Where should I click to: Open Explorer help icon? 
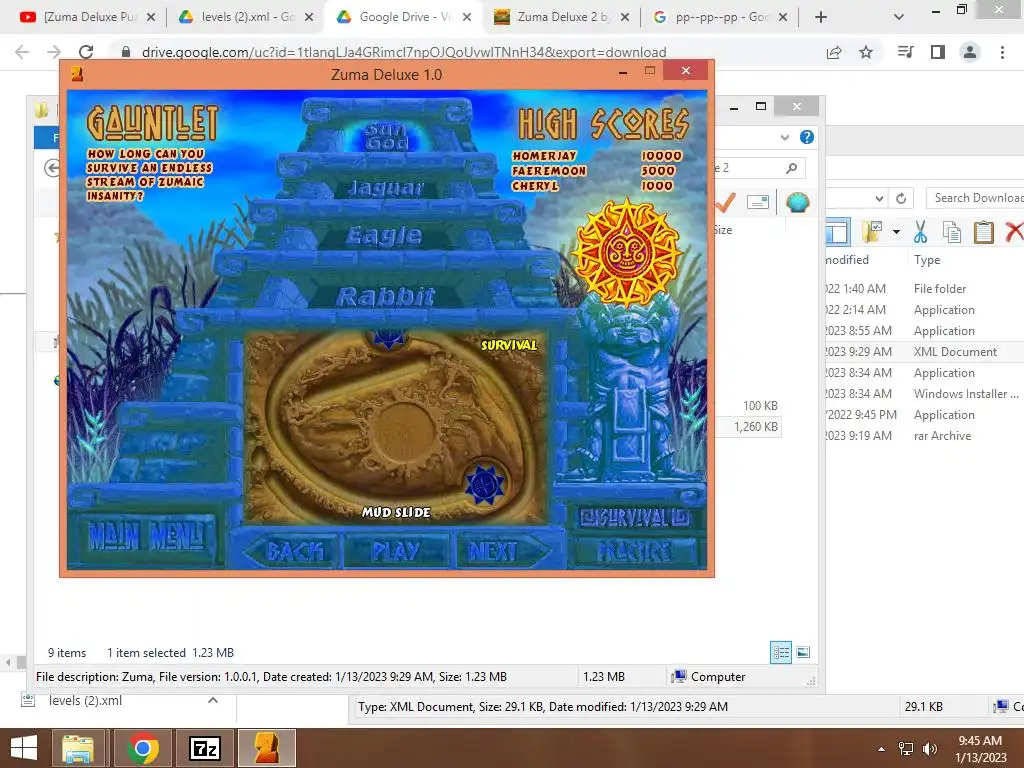pyautogui.click(x=807, y=137)
